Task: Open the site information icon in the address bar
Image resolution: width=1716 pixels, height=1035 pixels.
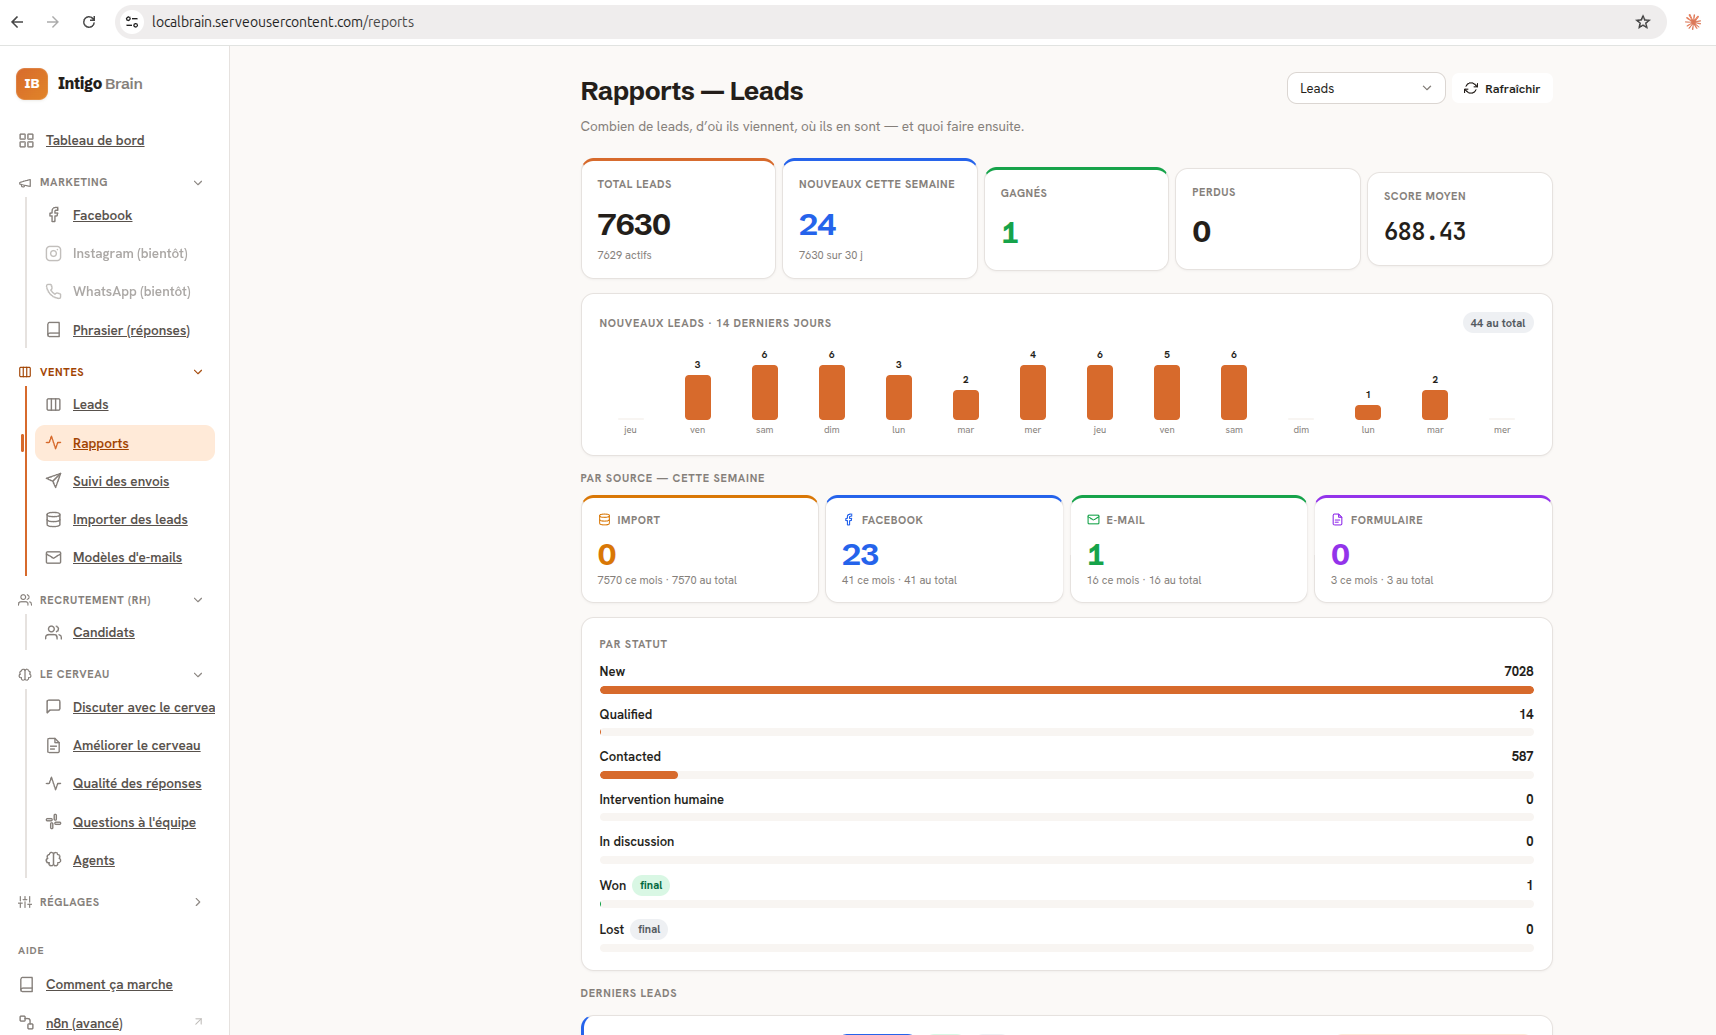Action: (x=132, y=22)
